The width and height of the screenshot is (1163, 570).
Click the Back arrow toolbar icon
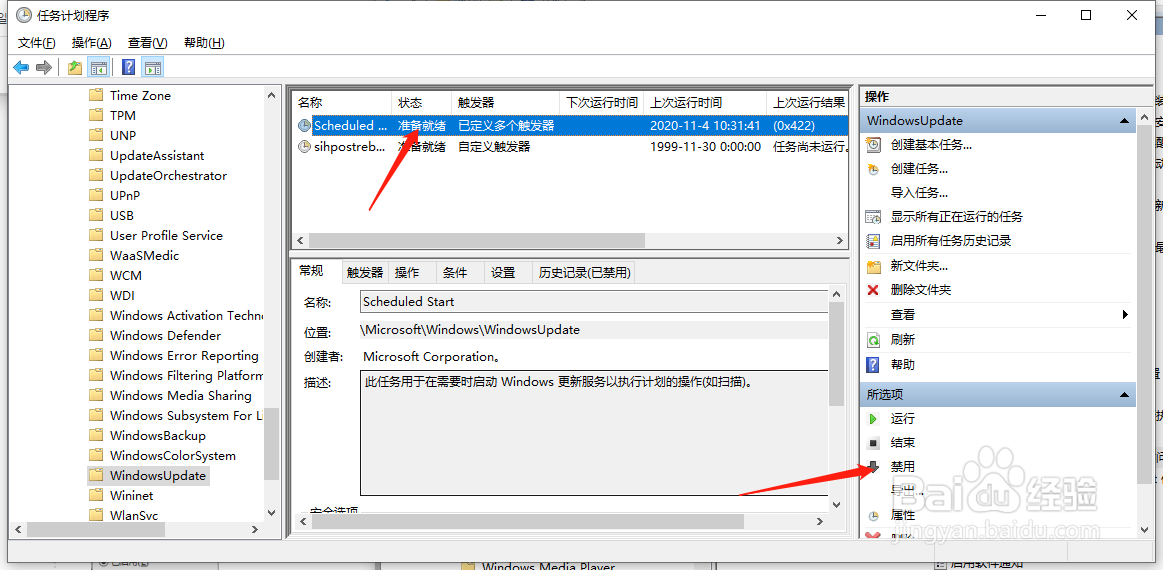[21, 68]
